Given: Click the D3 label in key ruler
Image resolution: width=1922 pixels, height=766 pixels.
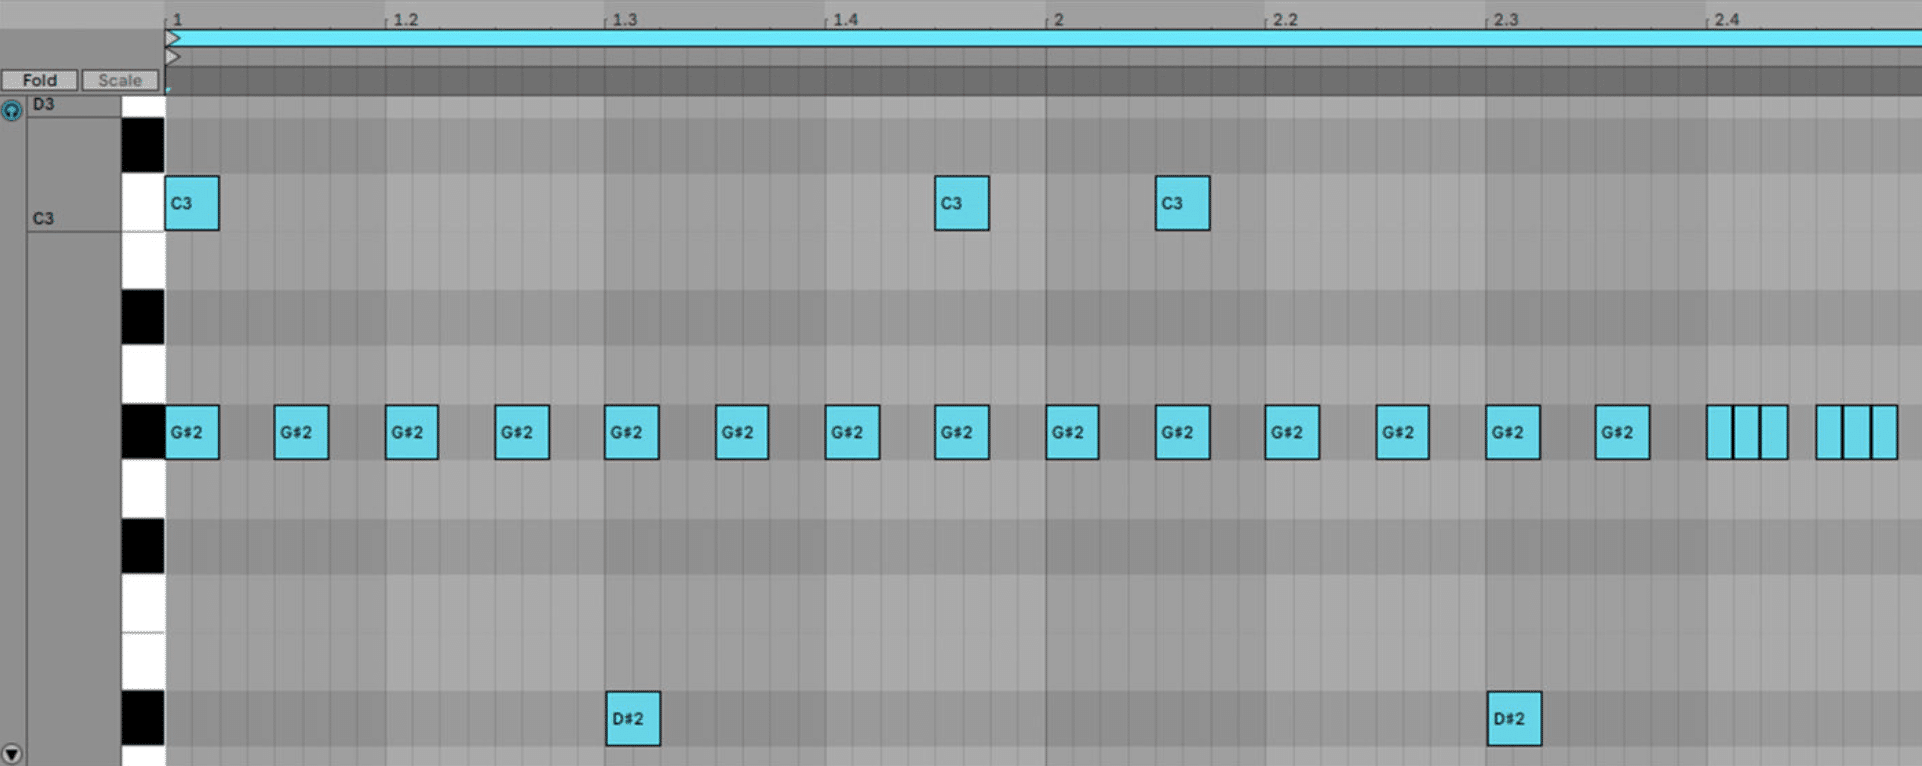Looking at the screenshot, I should tap(44, 104).
